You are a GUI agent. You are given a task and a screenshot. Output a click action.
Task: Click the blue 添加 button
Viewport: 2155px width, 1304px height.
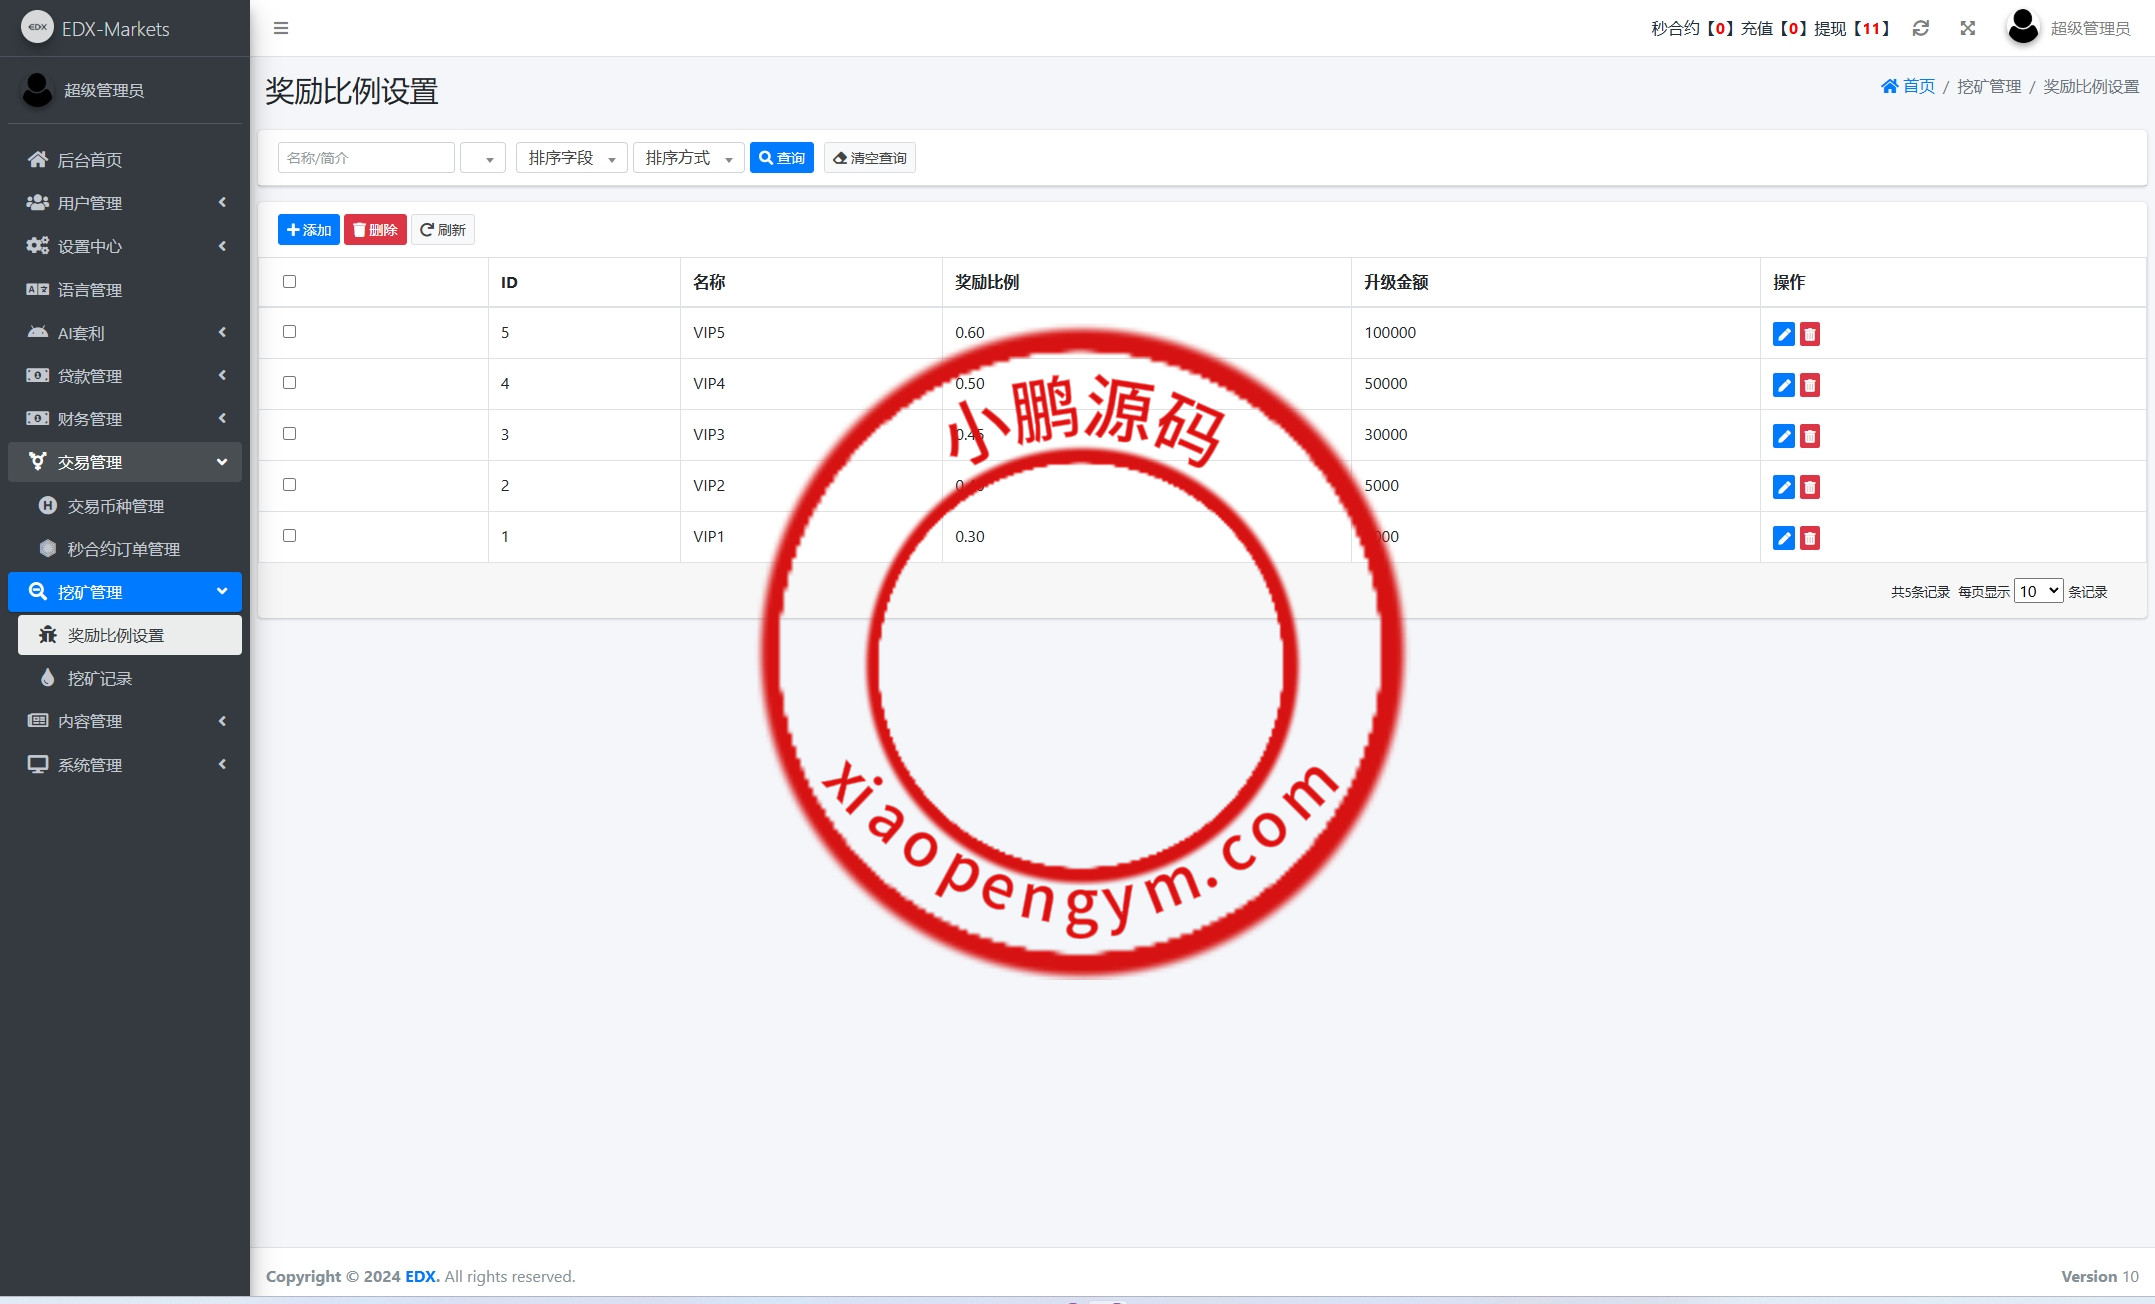tap(308, 230)
